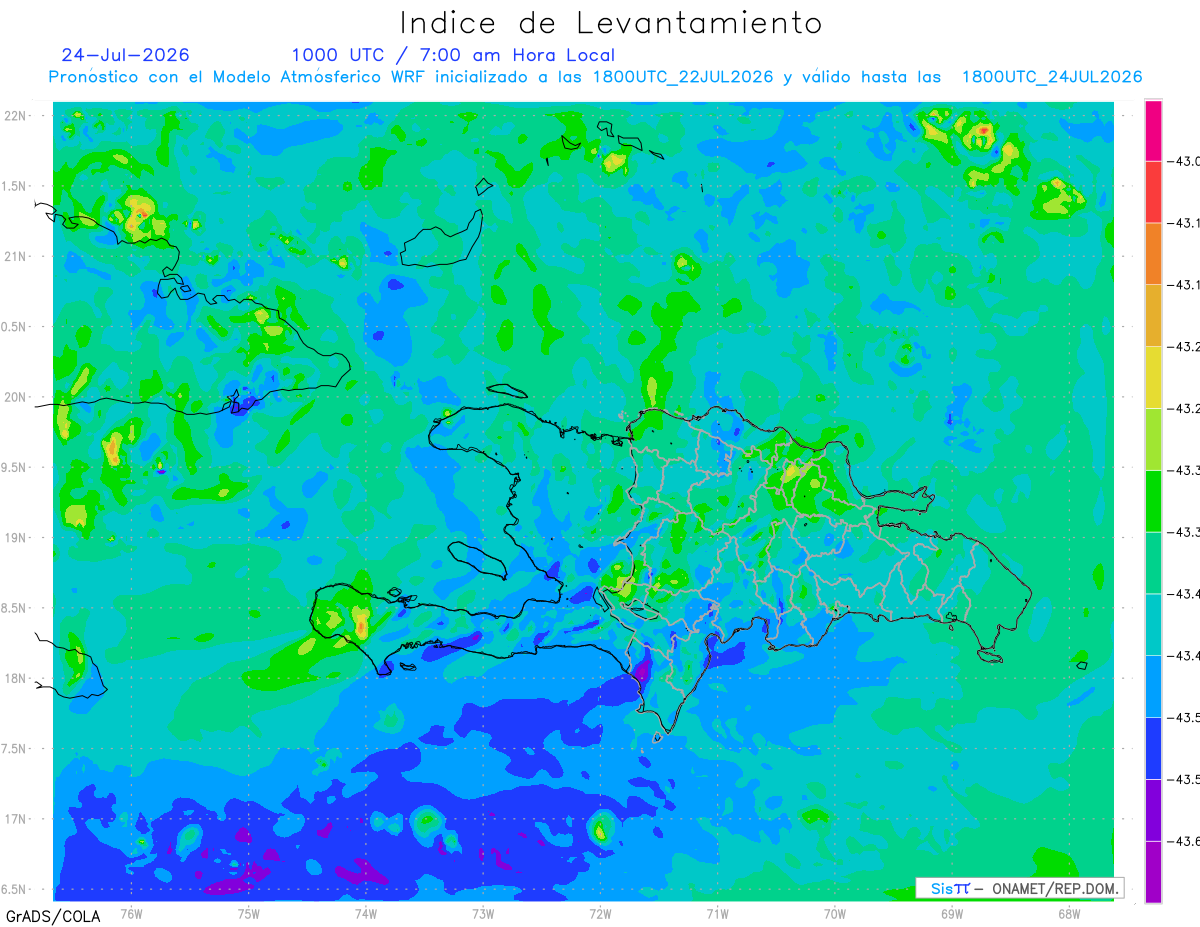Click the '17N' latitude label
The width and height of the screenshot is (1200, 927).
[17, 819]
